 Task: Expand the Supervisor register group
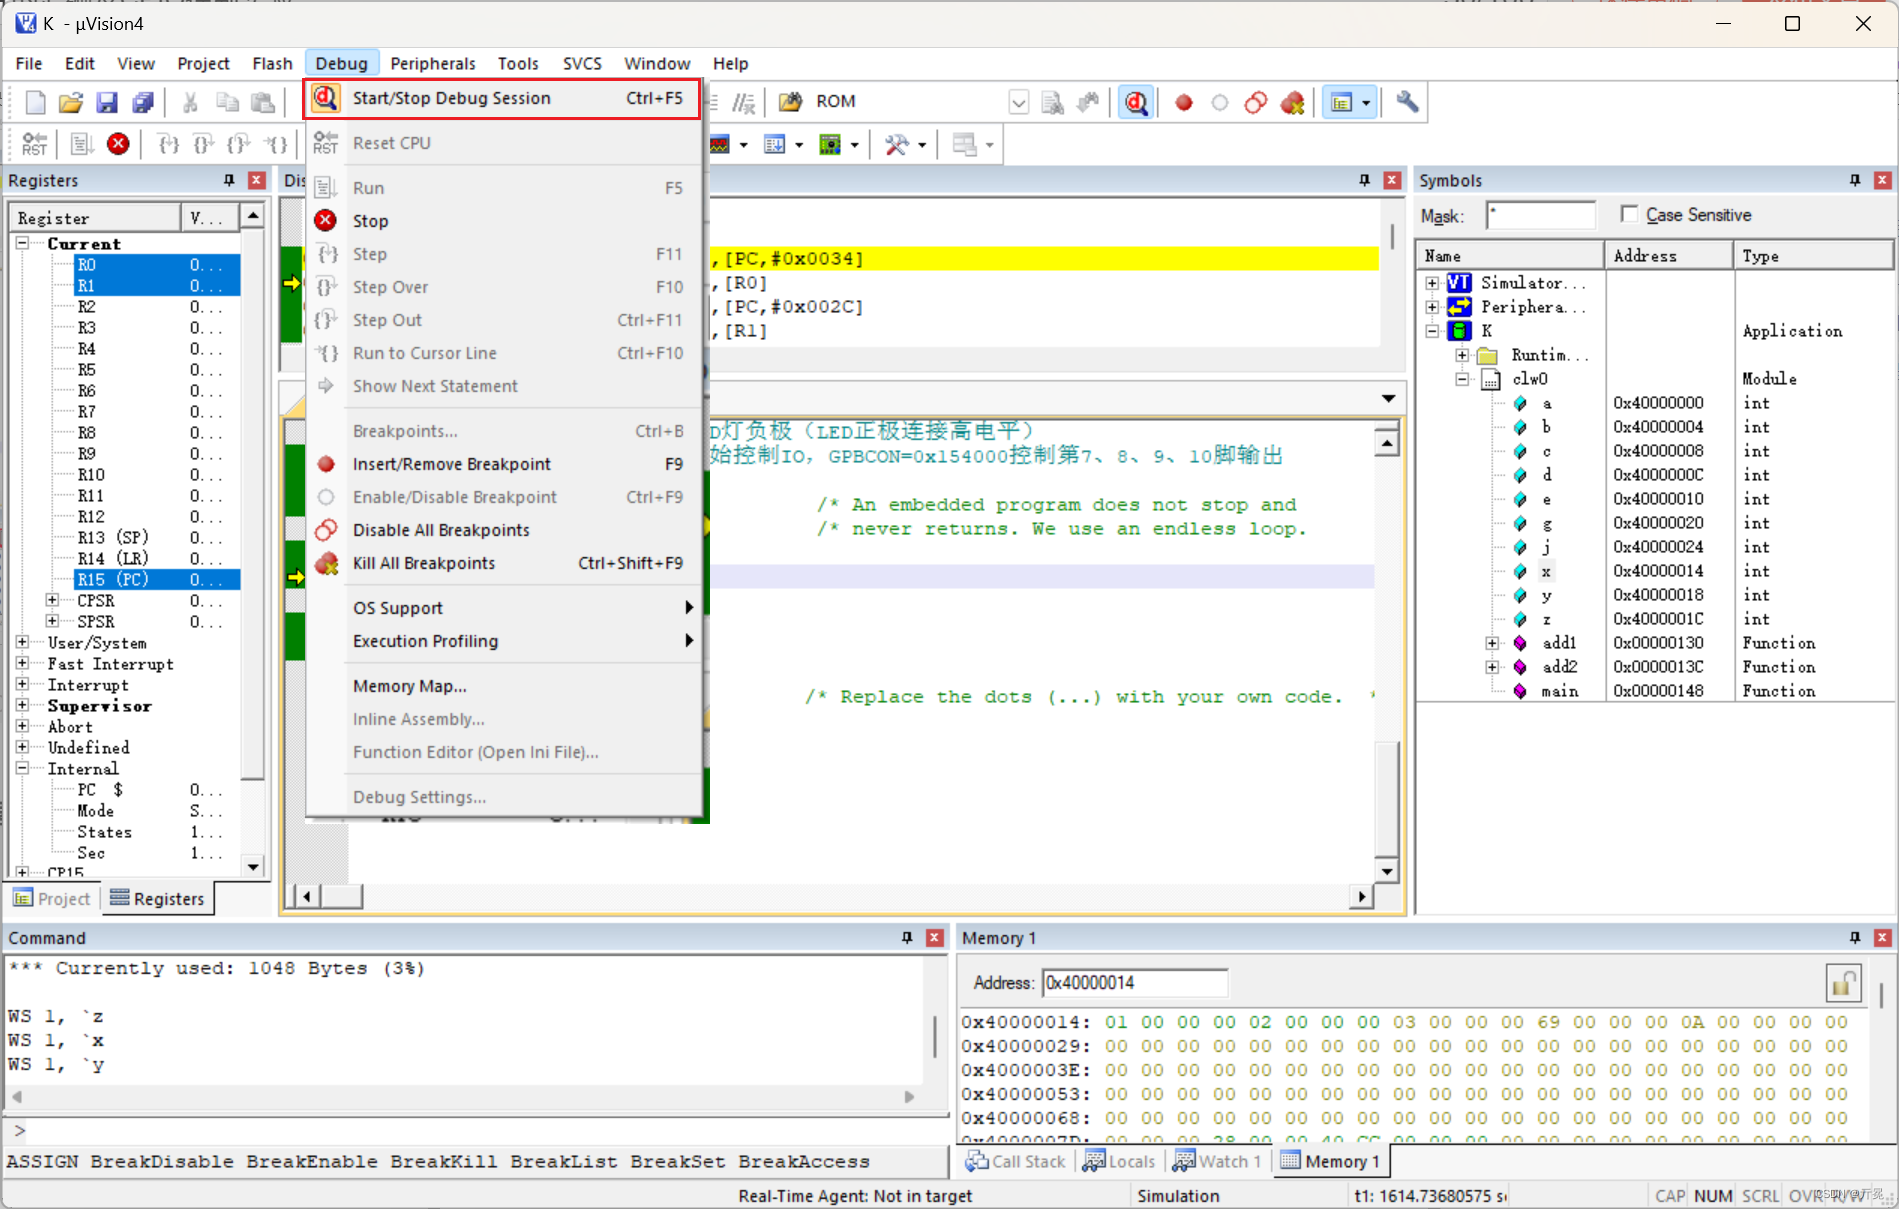(23, 705)
